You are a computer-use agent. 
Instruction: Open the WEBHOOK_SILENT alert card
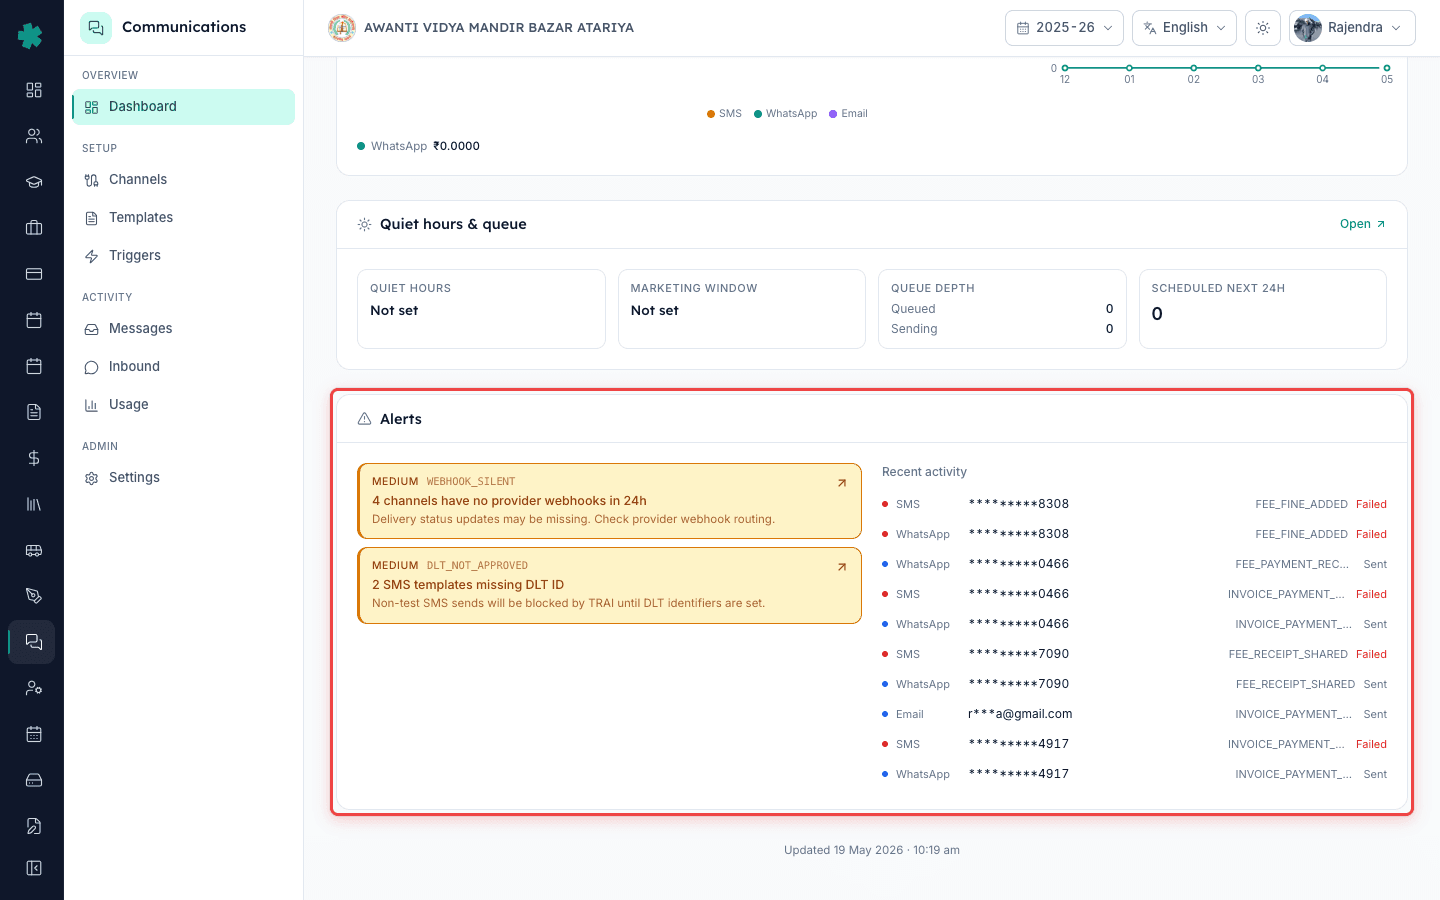609,501
